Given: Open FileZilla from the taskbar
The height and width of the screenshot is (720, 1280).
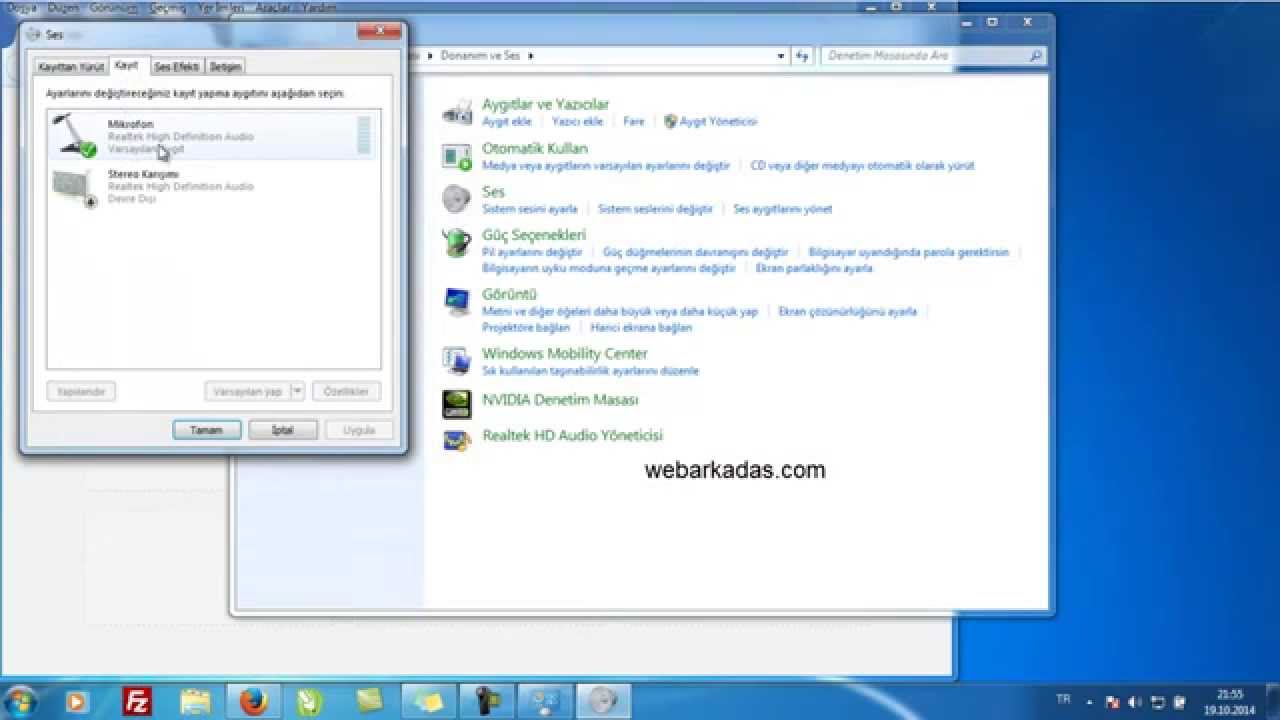Looking at the screenshot, I should 137,701.
